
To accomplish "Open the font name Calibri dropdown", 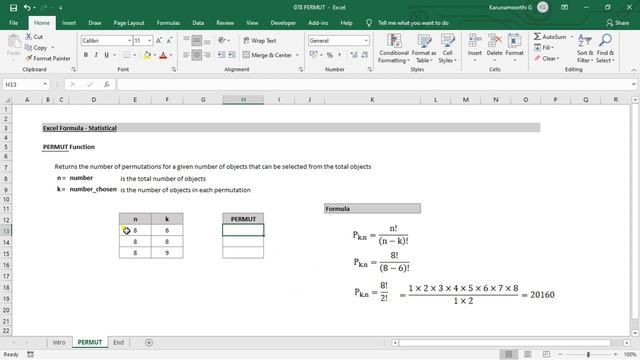I will tap(129, 40).
